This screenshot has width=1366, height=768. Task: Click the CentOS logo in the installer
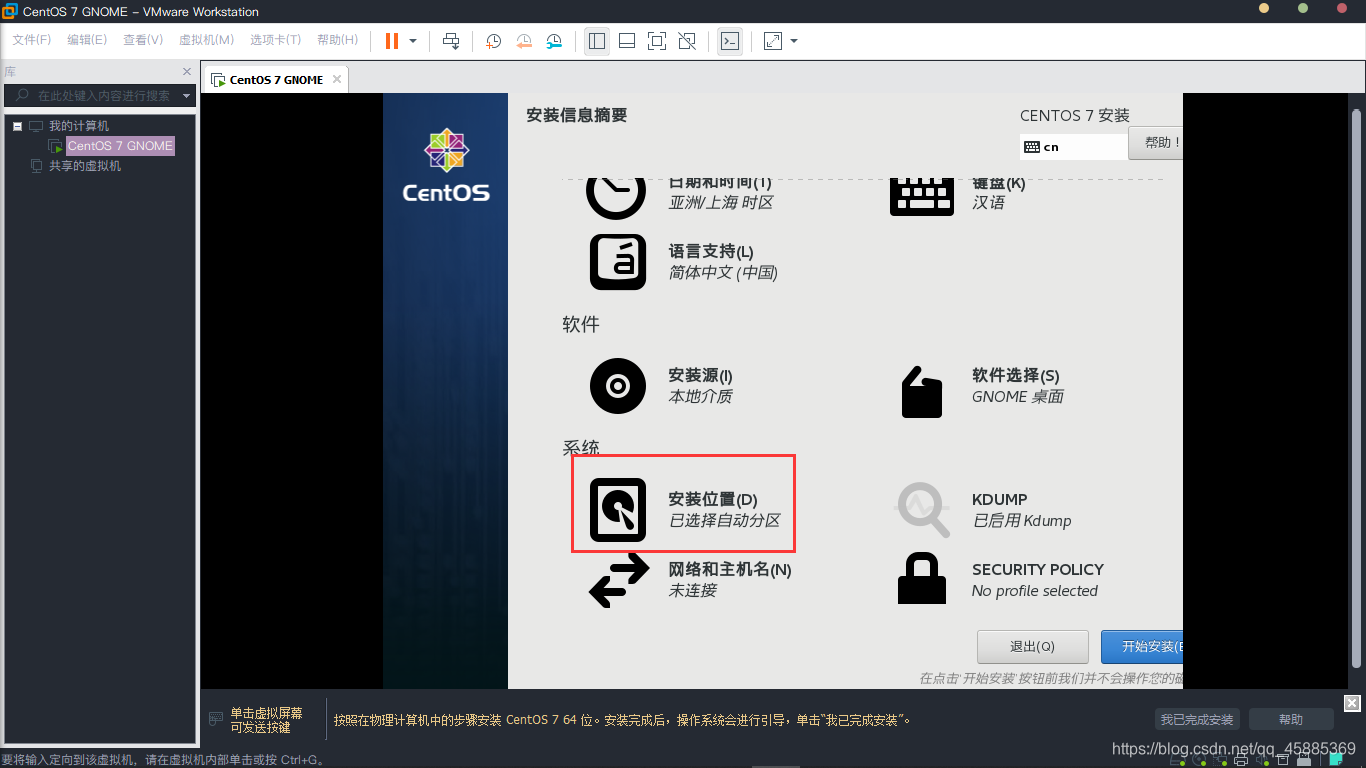click(x=446, y=166)
